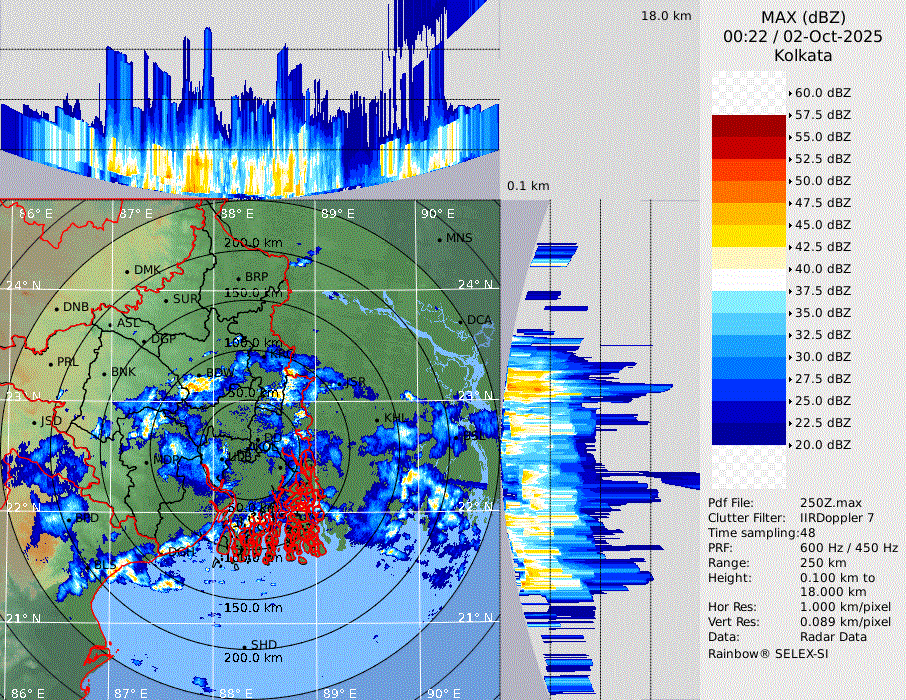Click the Kolkata radar name heading
Screen dimensions: 906x700
coord(802,55)
